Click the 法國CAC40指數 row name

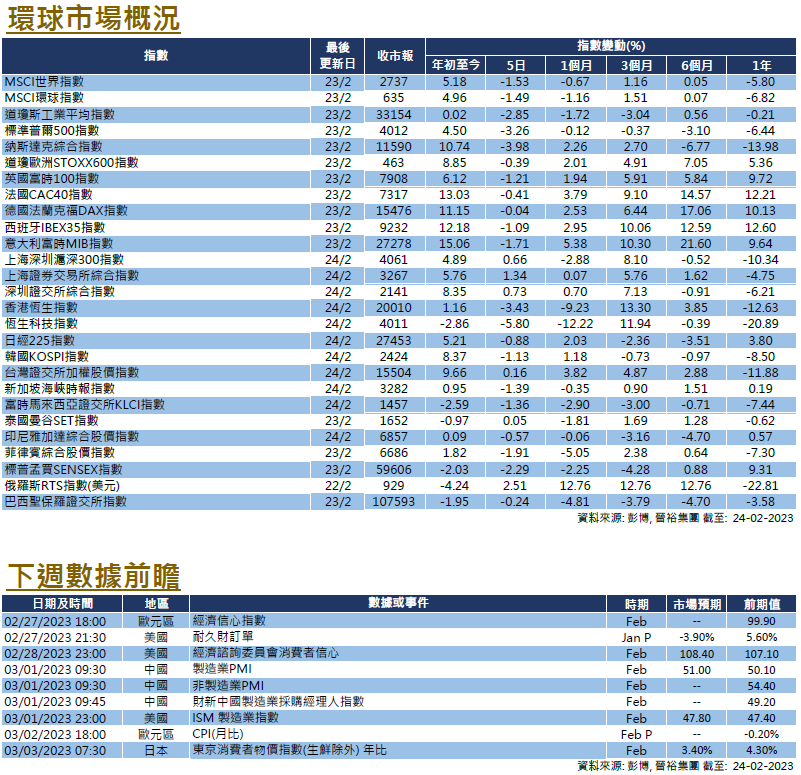[49, 195]
